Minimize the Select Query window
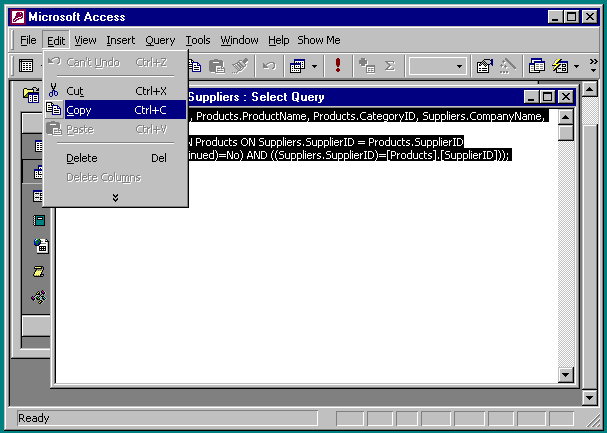The height and width of the screenshot is (433, 607). [531, 97]
